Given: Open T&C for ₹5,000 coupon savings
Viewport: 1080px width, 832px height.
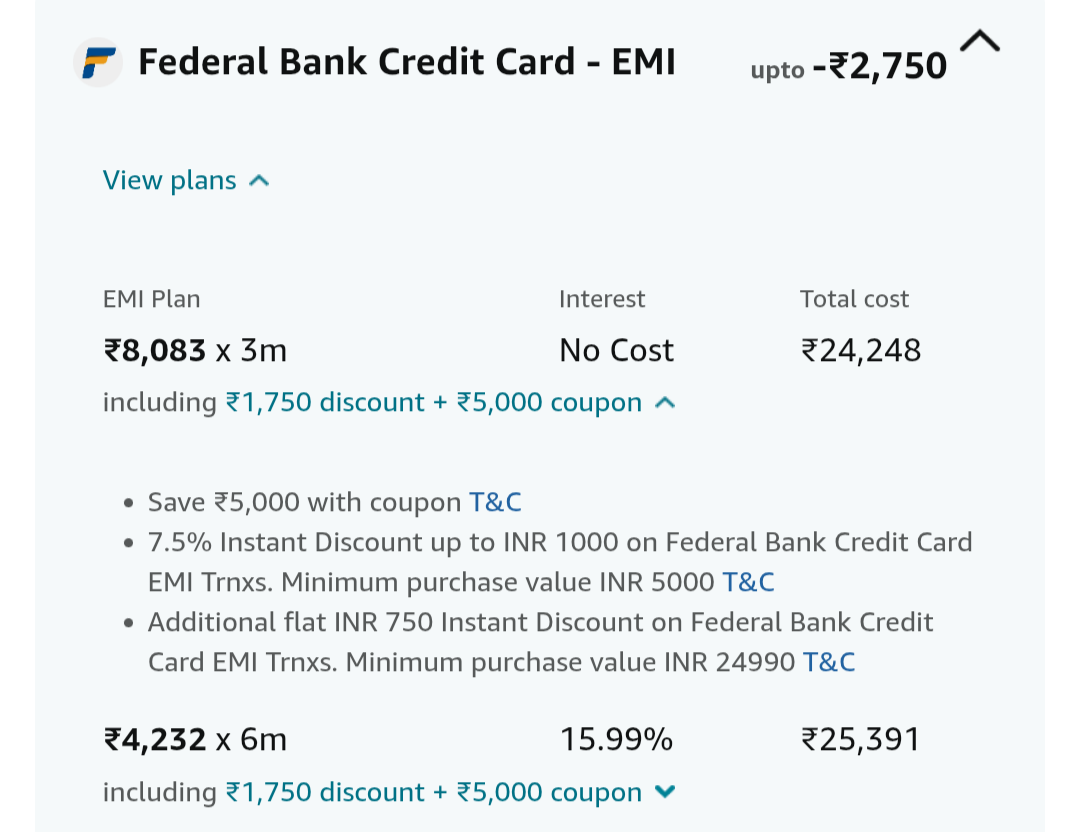Looking at the screenshot, I should point(495,502).
